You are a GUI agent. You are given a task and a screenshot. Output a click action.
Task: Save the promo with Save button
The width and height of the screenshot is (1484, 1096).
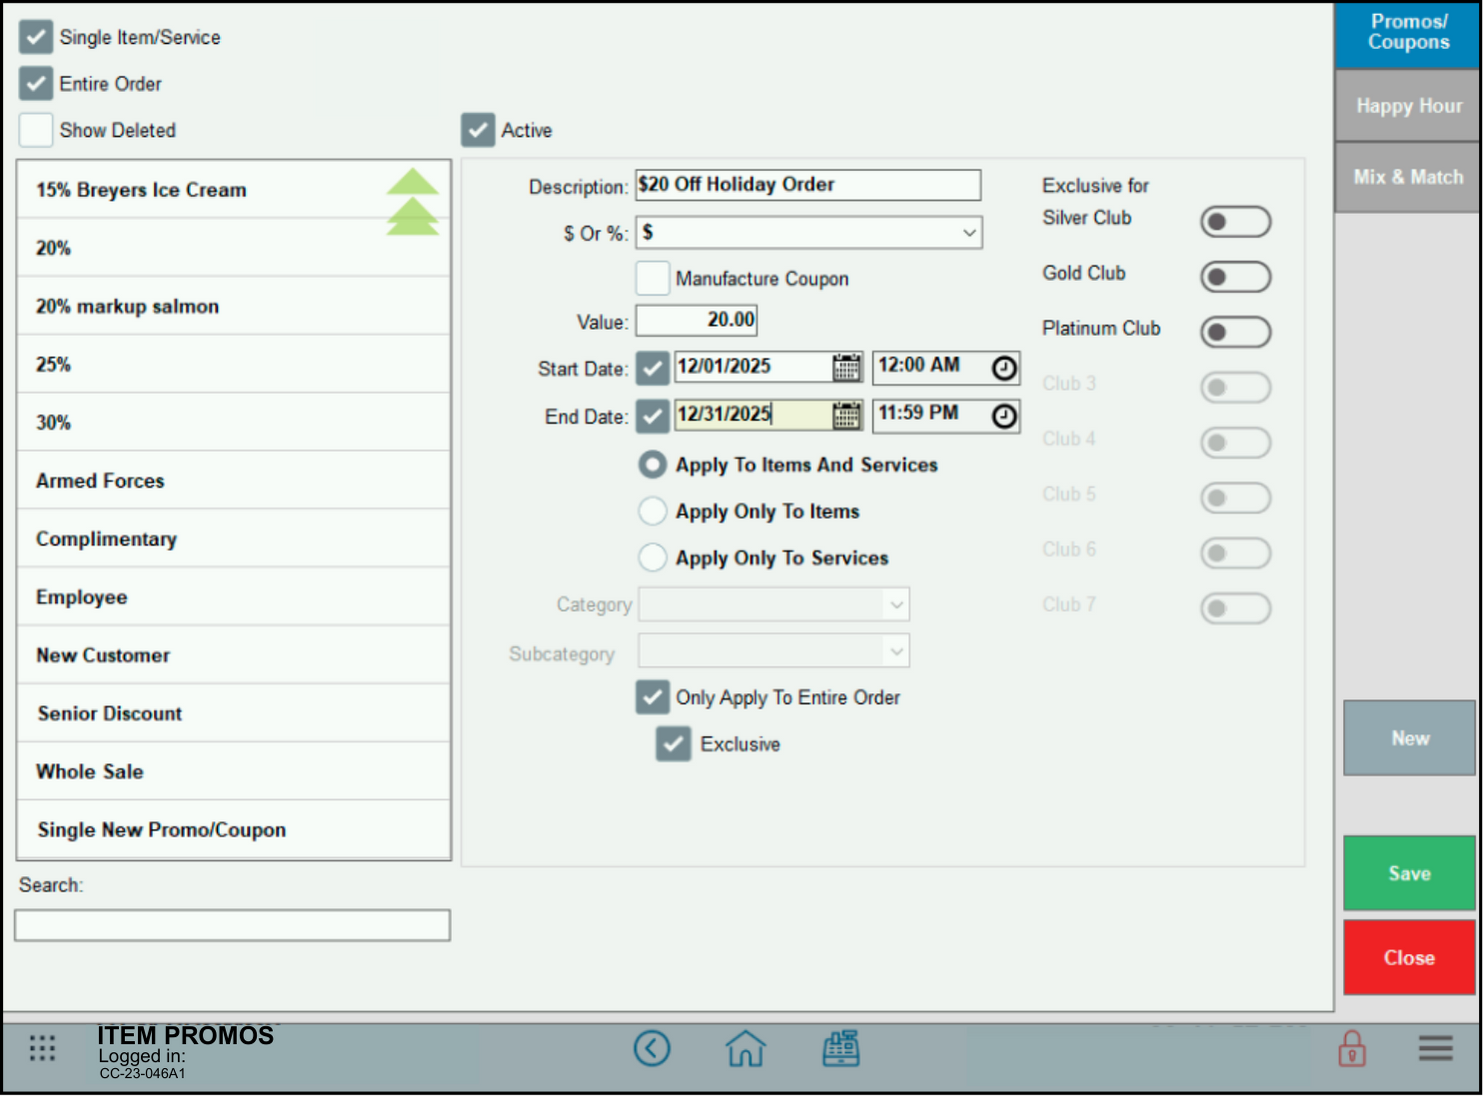[x=1409, y=873]
